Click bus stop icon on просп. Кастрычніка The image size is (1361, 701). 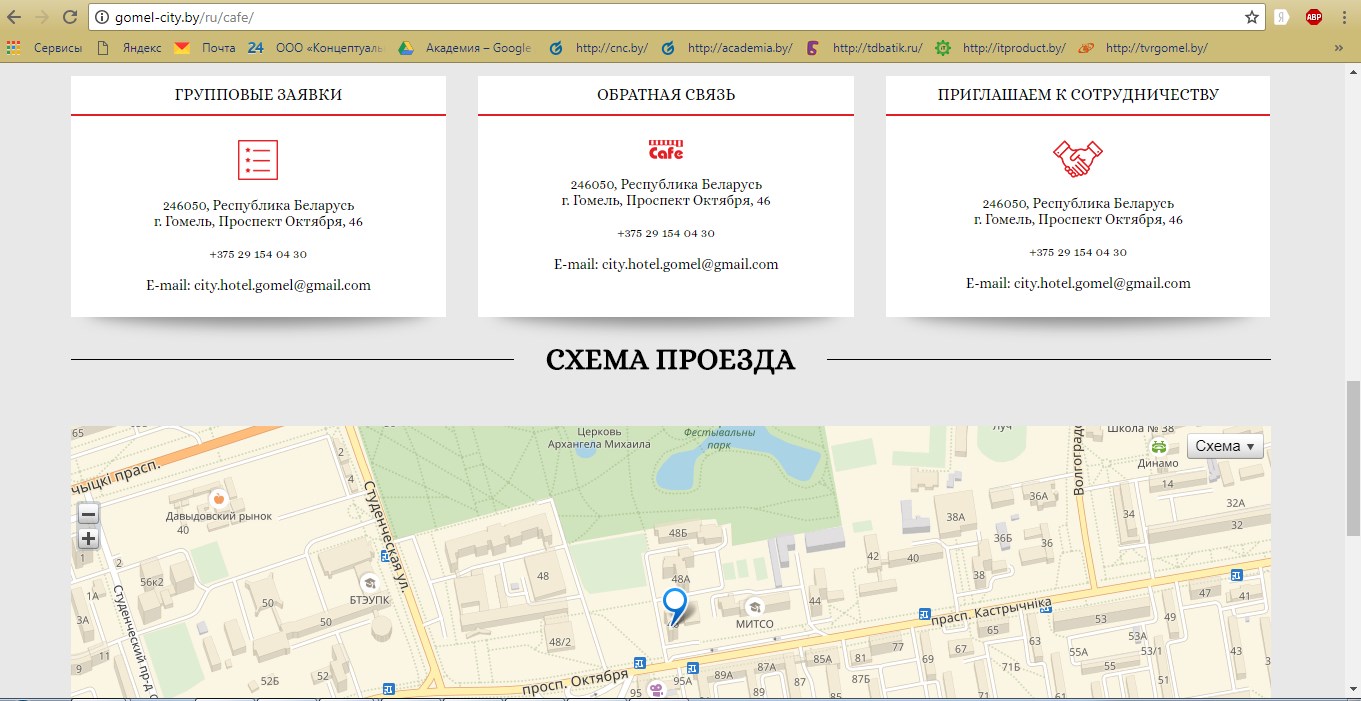[924, 614]
